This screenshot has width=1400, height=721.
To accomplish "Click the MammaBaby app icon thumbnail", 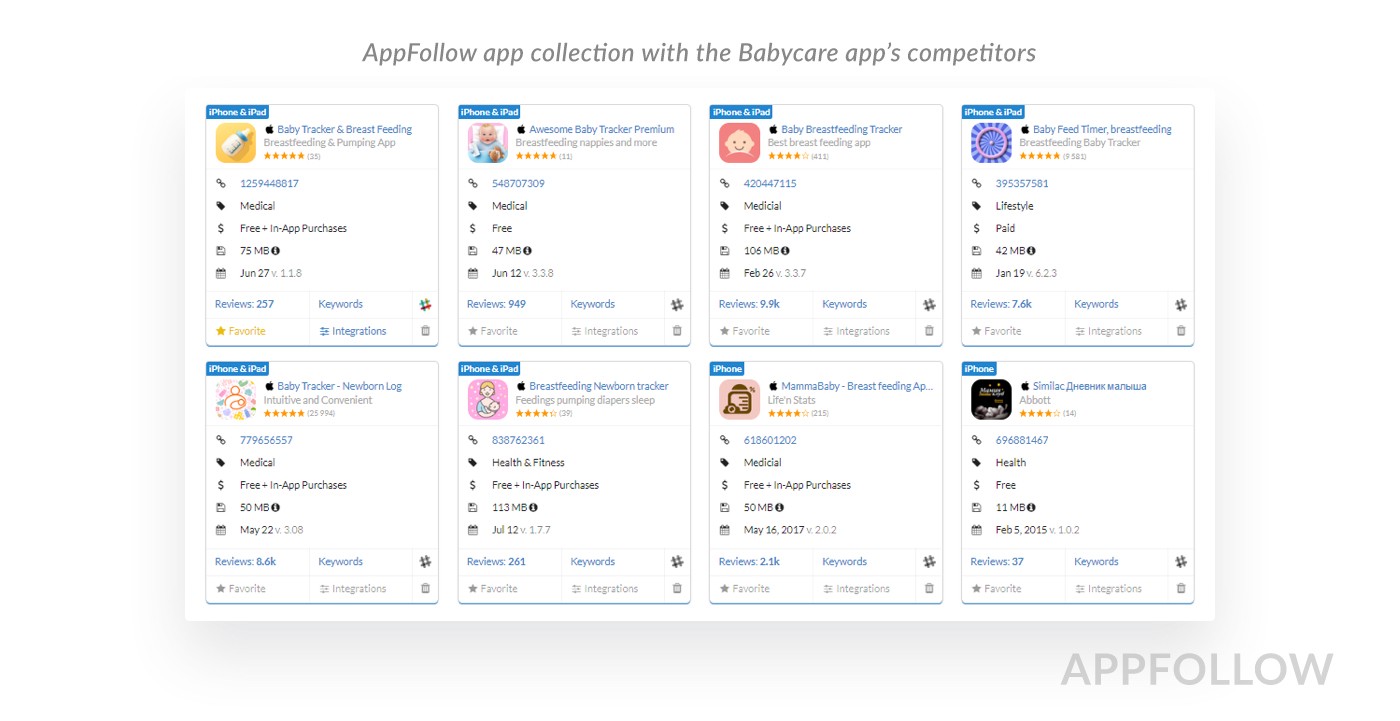I will [739, 400].
